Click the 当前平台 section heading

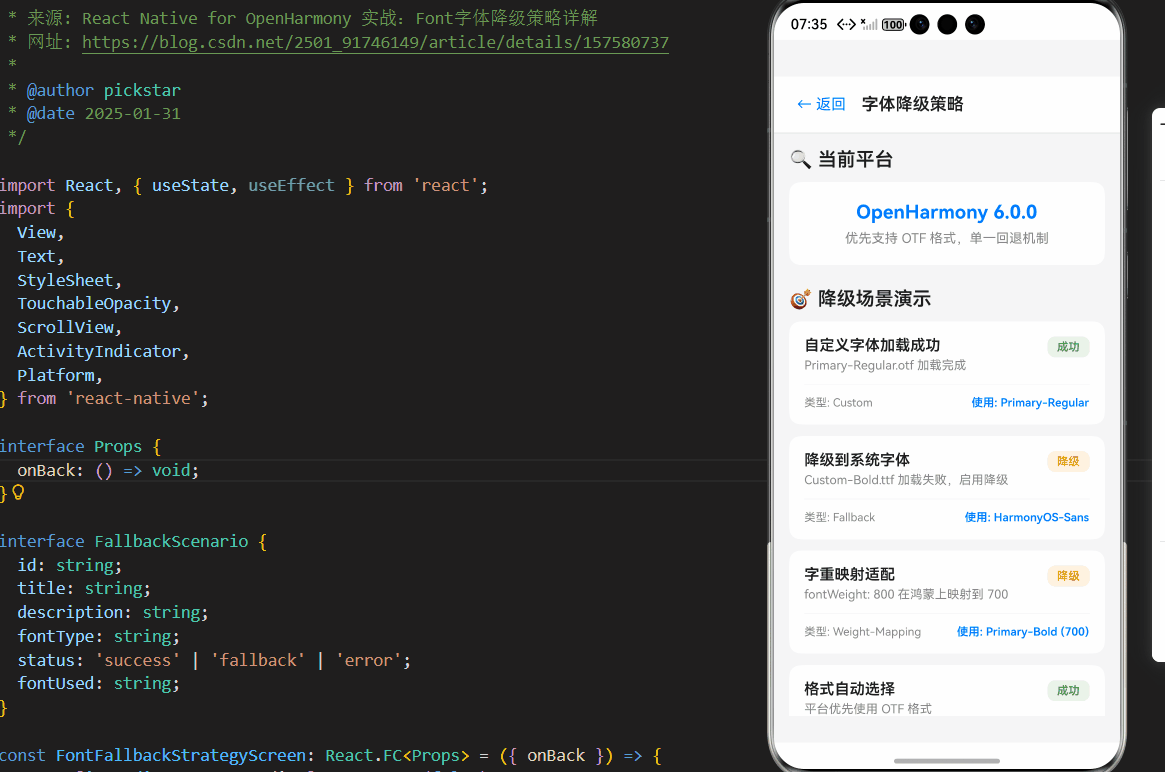pyautogui.click(x=855, y=159)
